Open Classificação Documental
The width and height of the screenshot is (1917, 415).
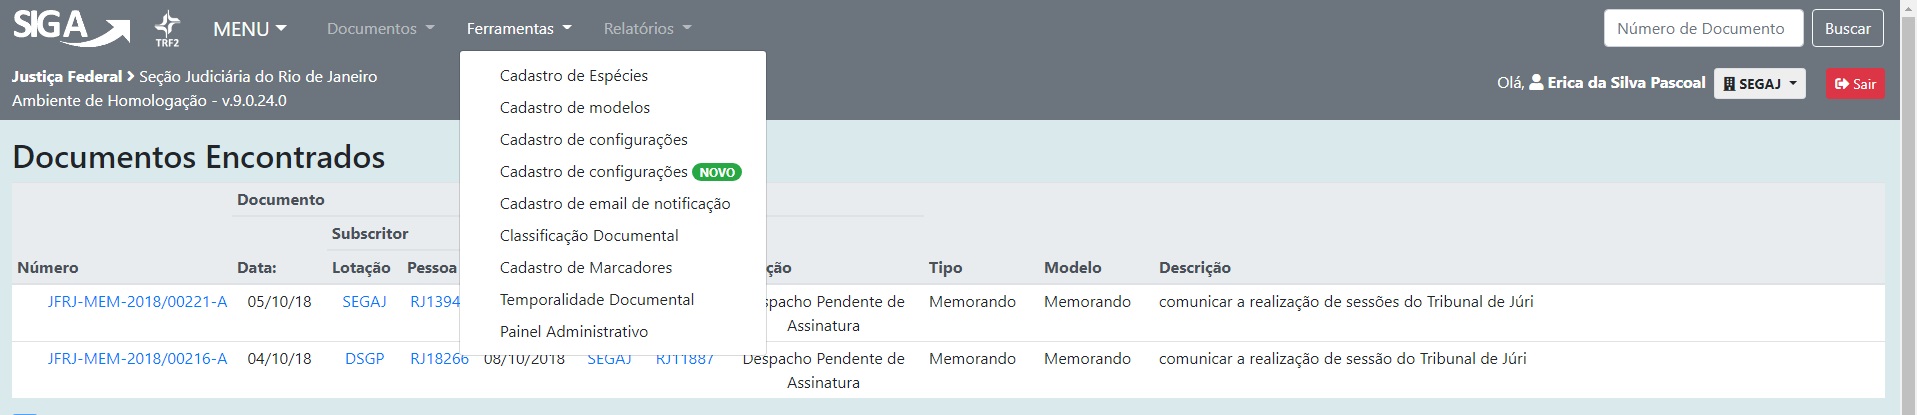click(588, 236)
